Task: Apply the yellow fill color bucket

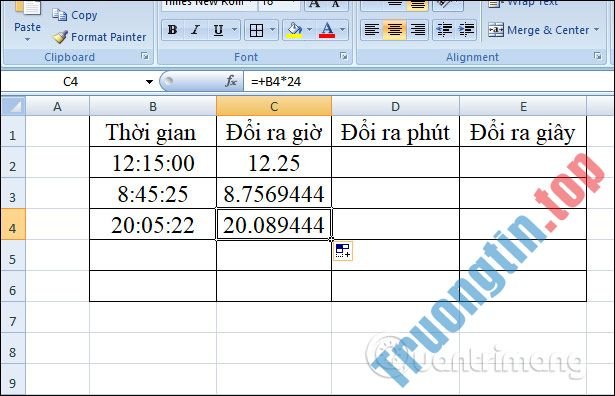Action: point(294,30)
